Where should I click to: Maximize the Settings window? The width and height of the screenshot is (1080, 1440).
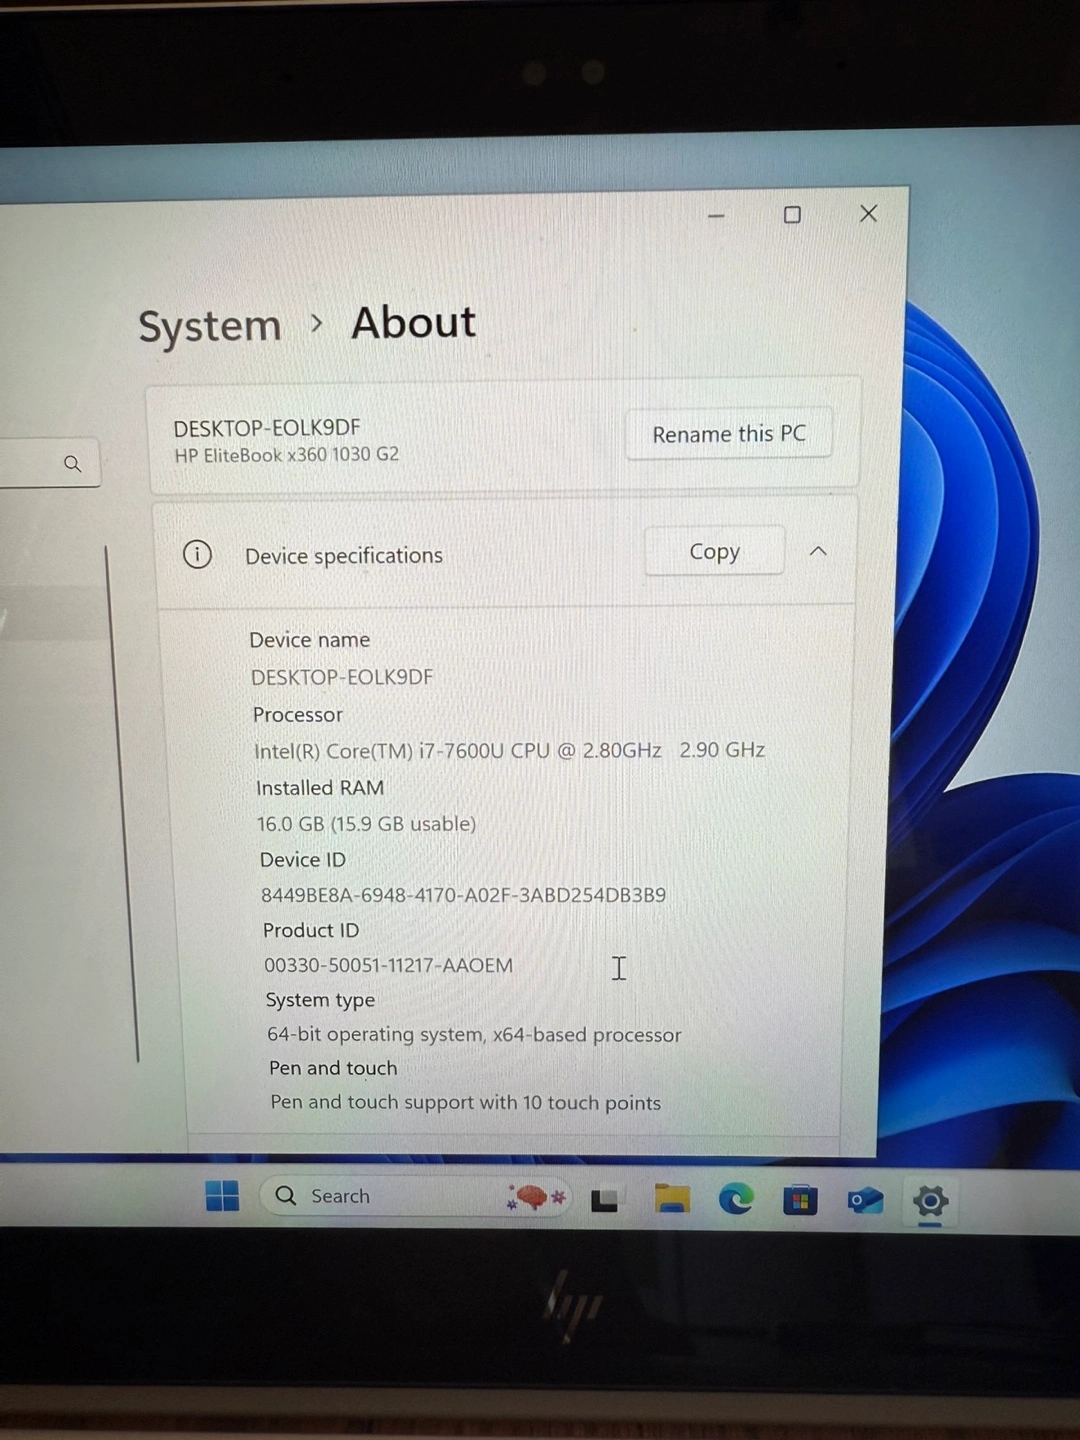(x=792, y=215)
